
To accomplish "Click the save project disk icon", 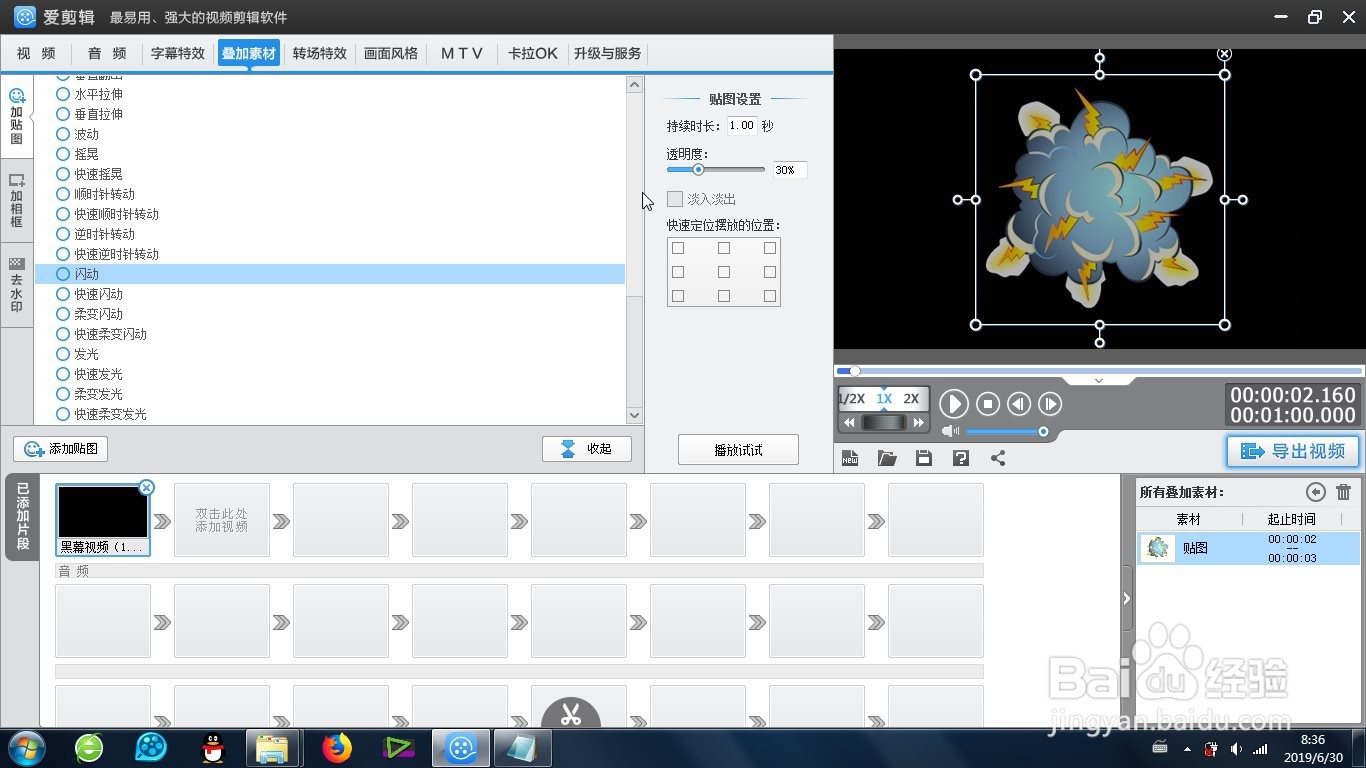I will point(924,458).
